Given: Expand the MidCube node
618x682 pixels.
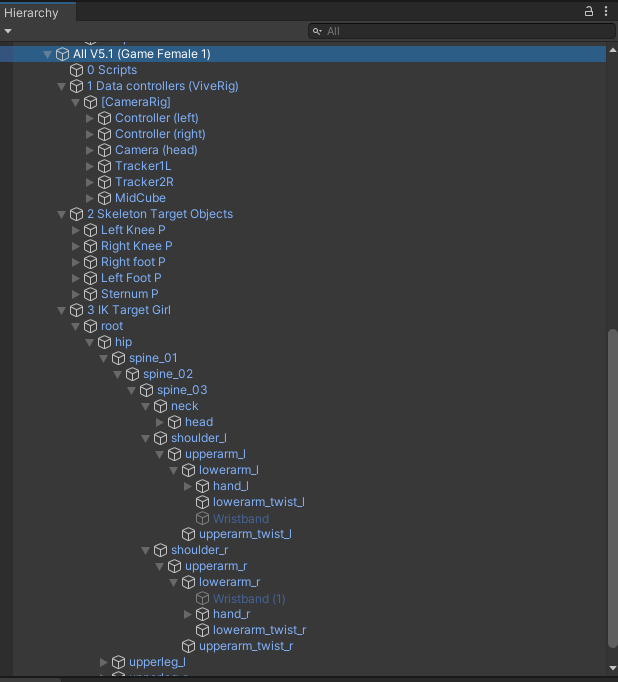Looking at the screenshot, I should tap(90, 198).
